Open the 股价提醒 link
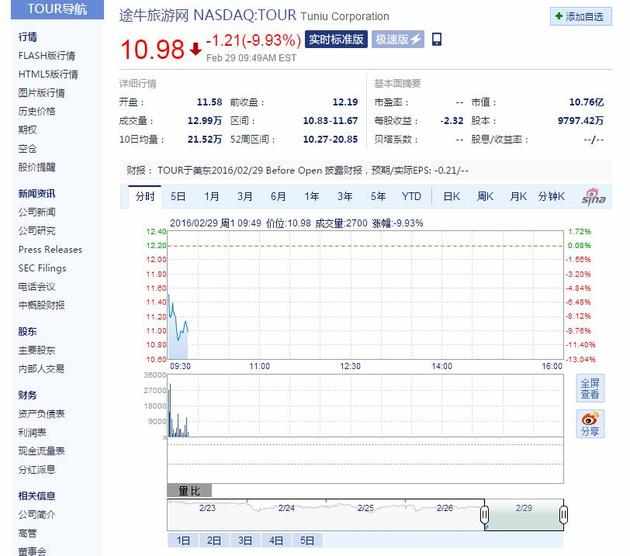Screen dimensions: 630x556 [37, 167]
